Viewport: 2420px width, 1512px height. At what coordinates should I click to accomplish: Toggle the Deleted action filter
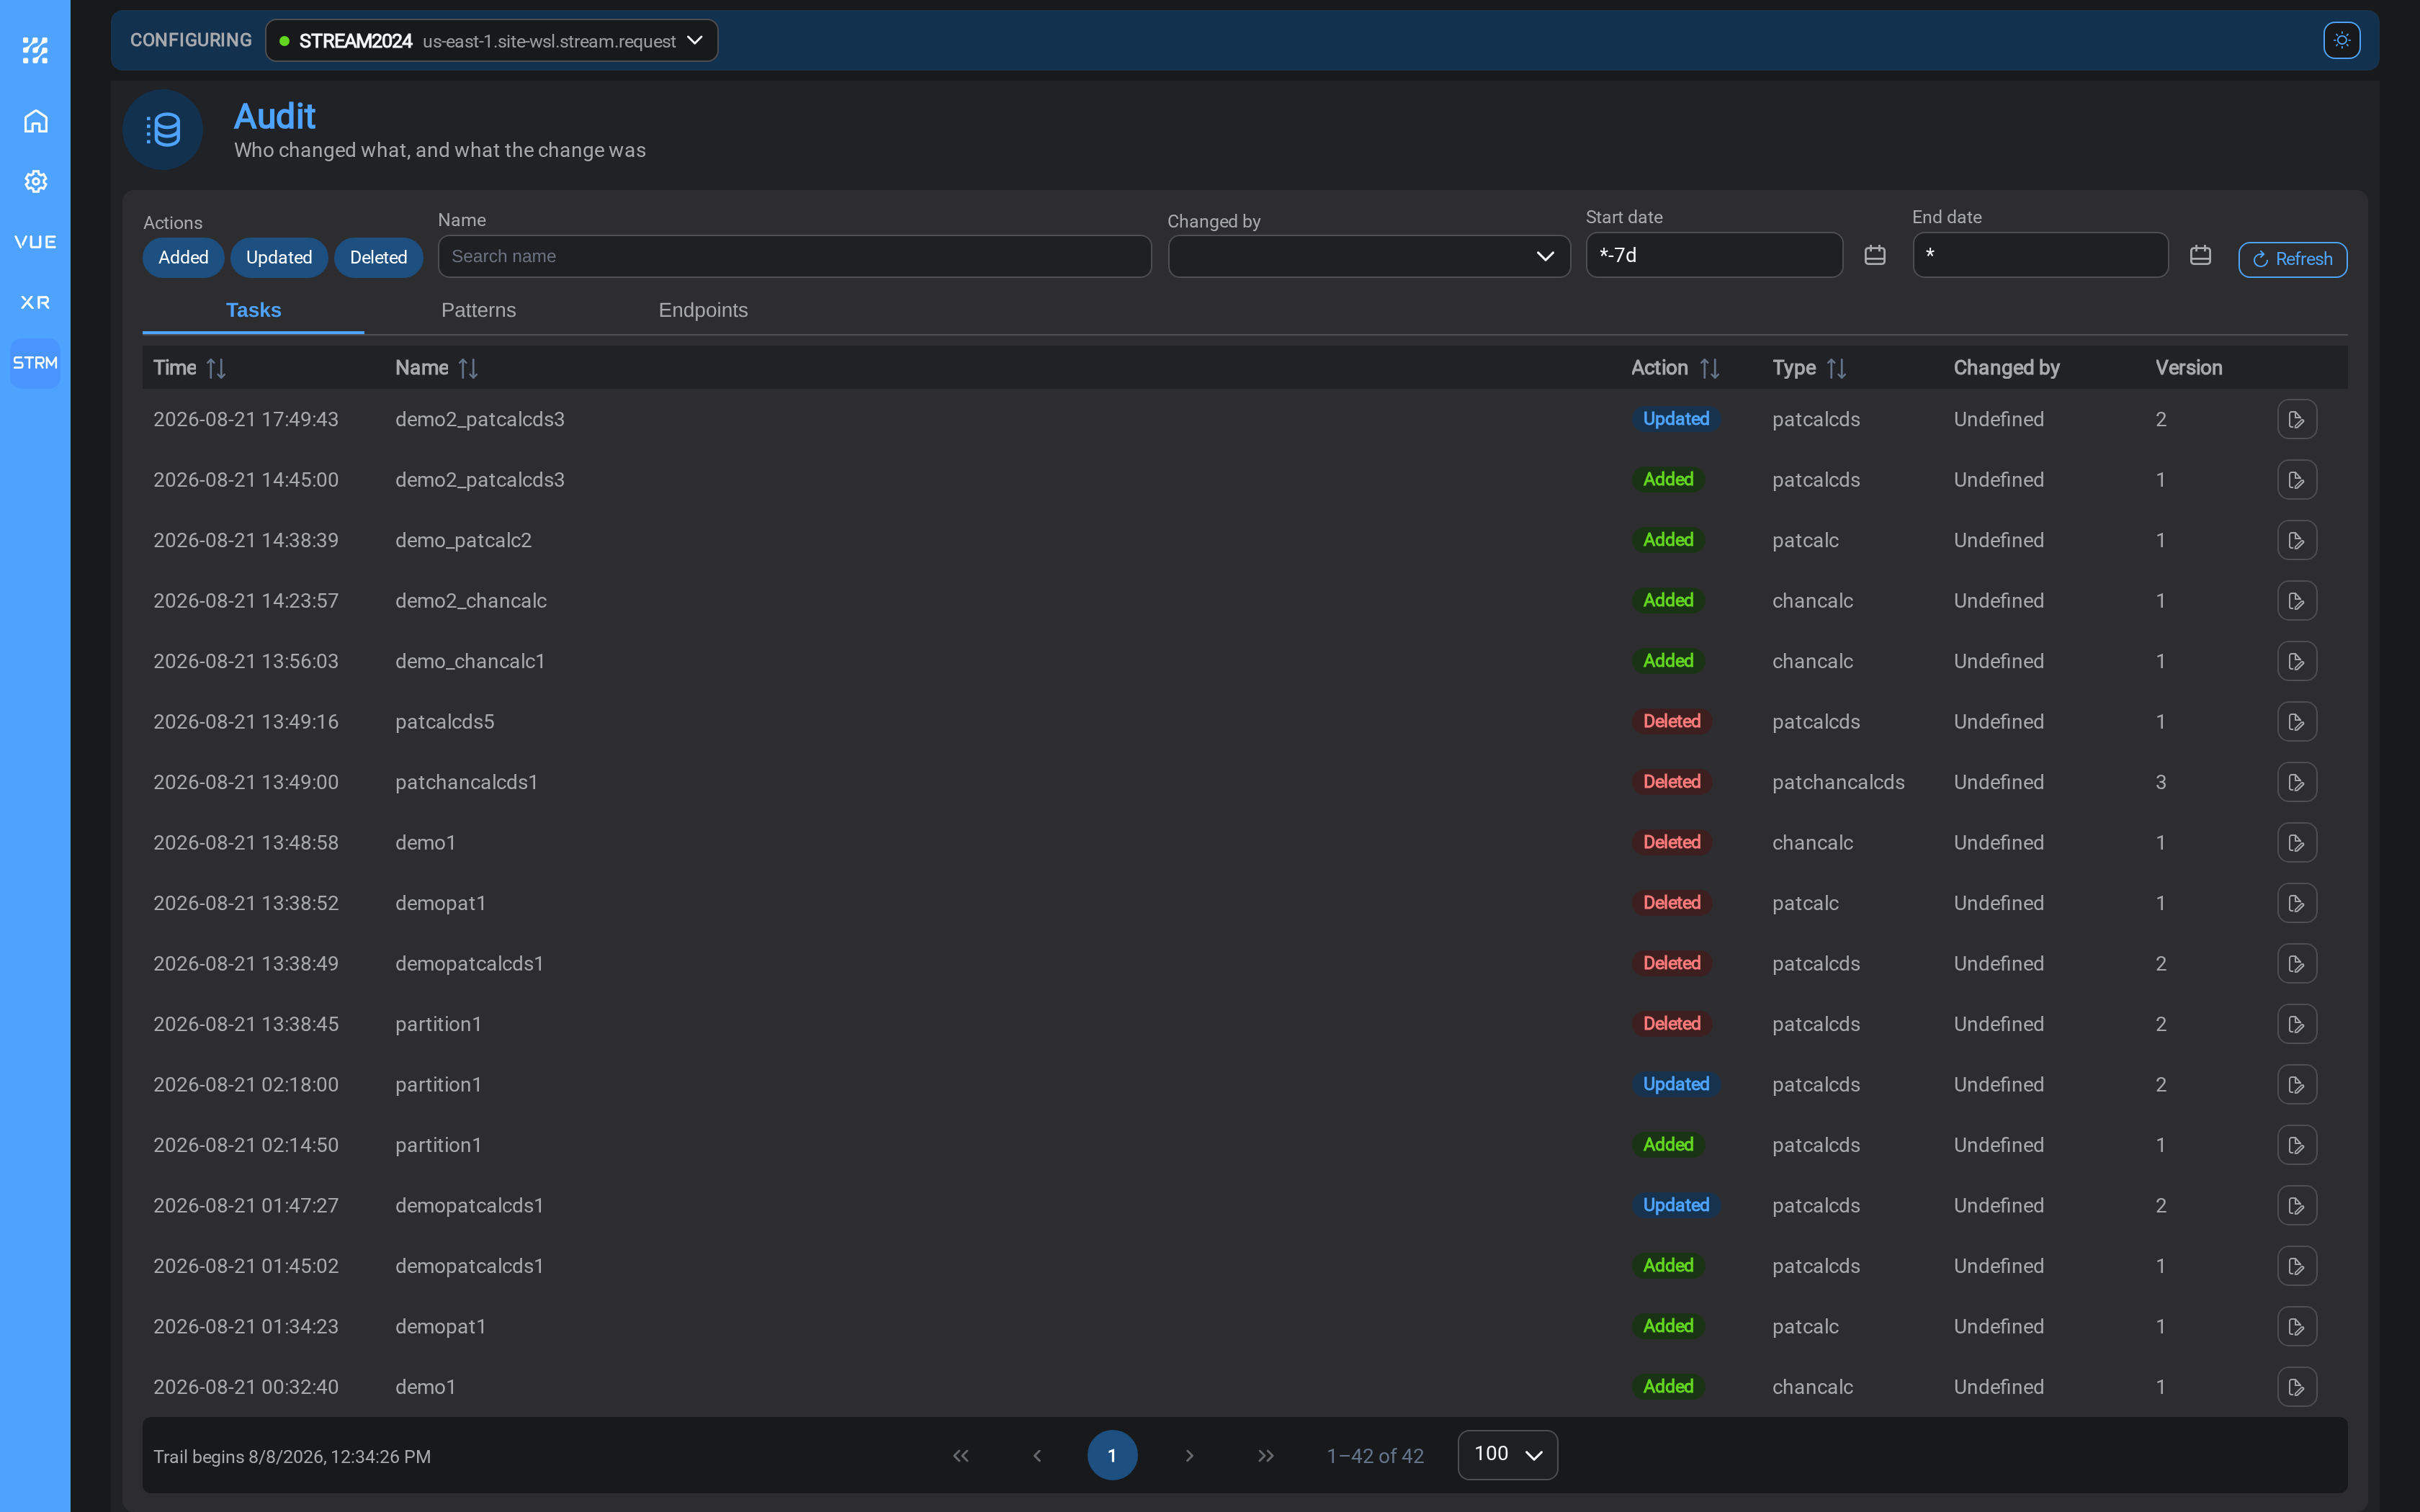(378, 257)
